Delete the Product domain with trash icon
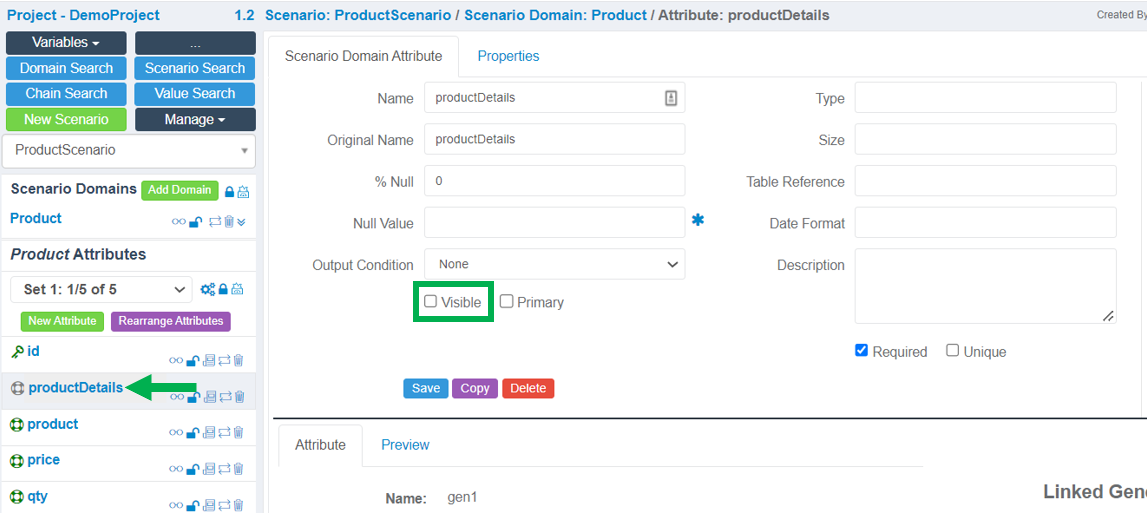Screen dimensions: 1147x516 [x=229, y=222]
